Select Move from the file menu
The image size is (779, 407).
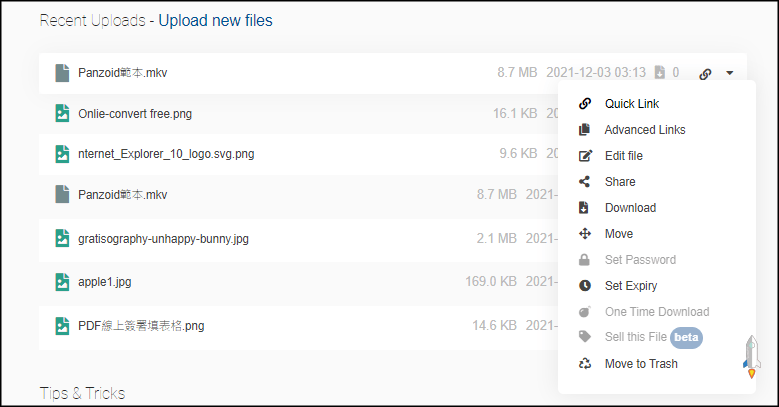click(x=618, y=234)
